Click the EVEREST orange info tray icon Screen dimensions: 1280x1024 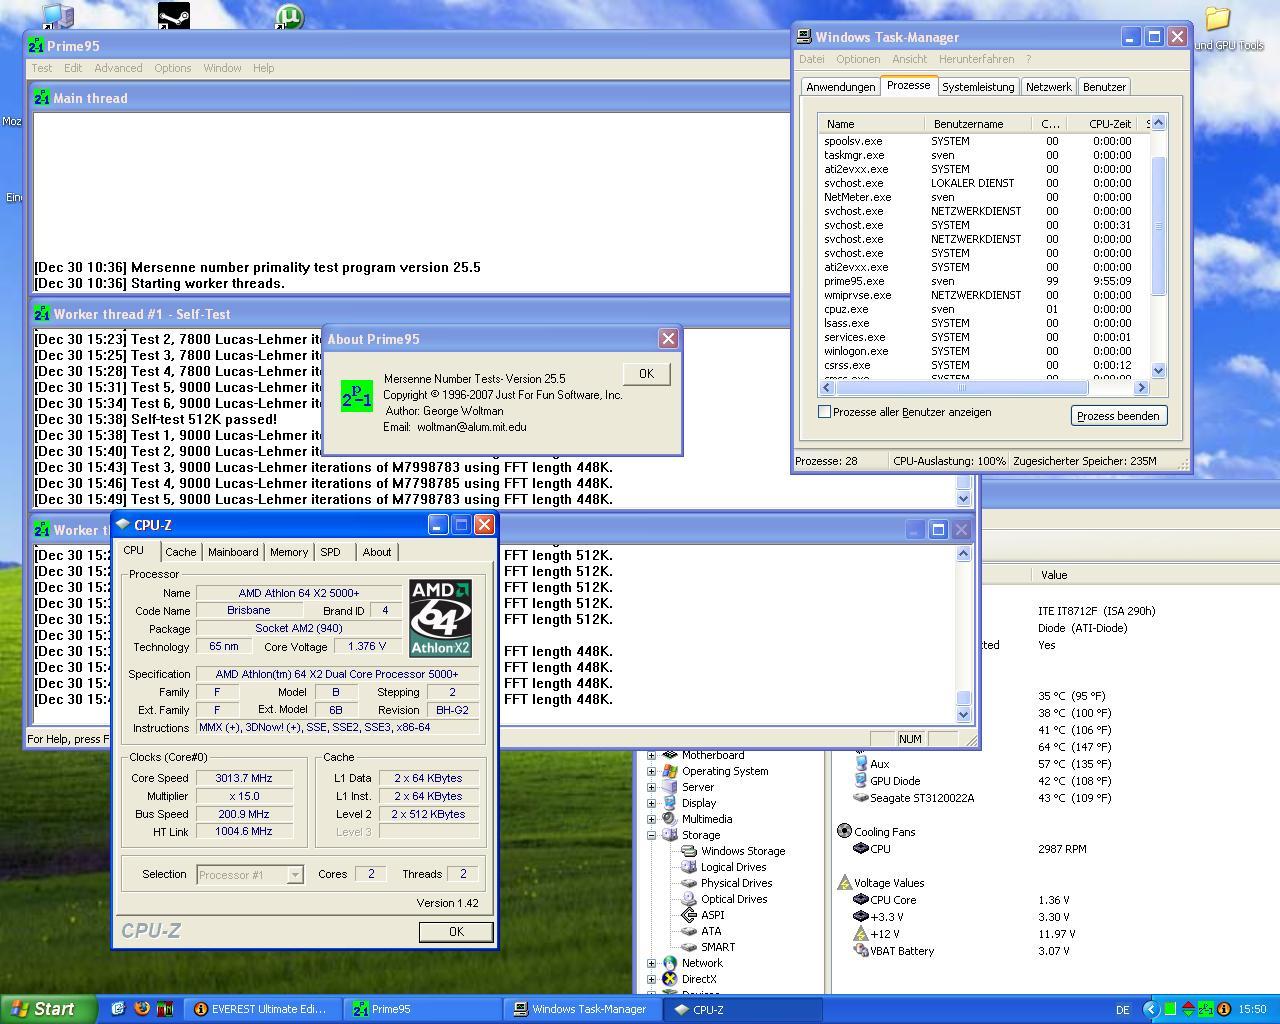1225,1009
